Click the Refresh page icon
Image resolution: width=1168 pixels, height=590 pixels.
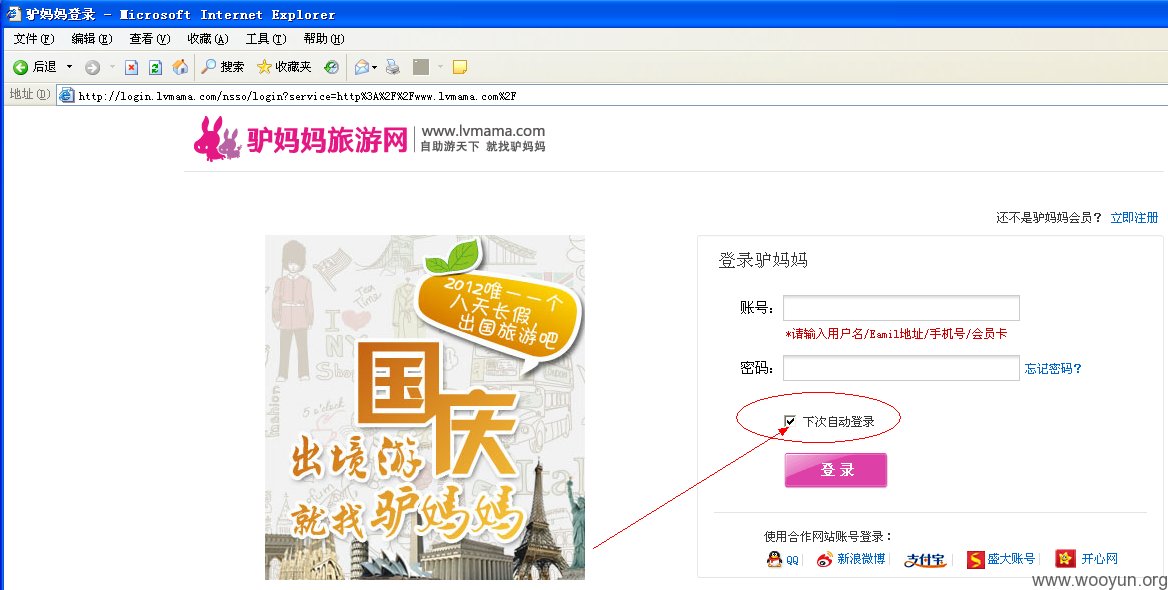[x=155, y=68]
